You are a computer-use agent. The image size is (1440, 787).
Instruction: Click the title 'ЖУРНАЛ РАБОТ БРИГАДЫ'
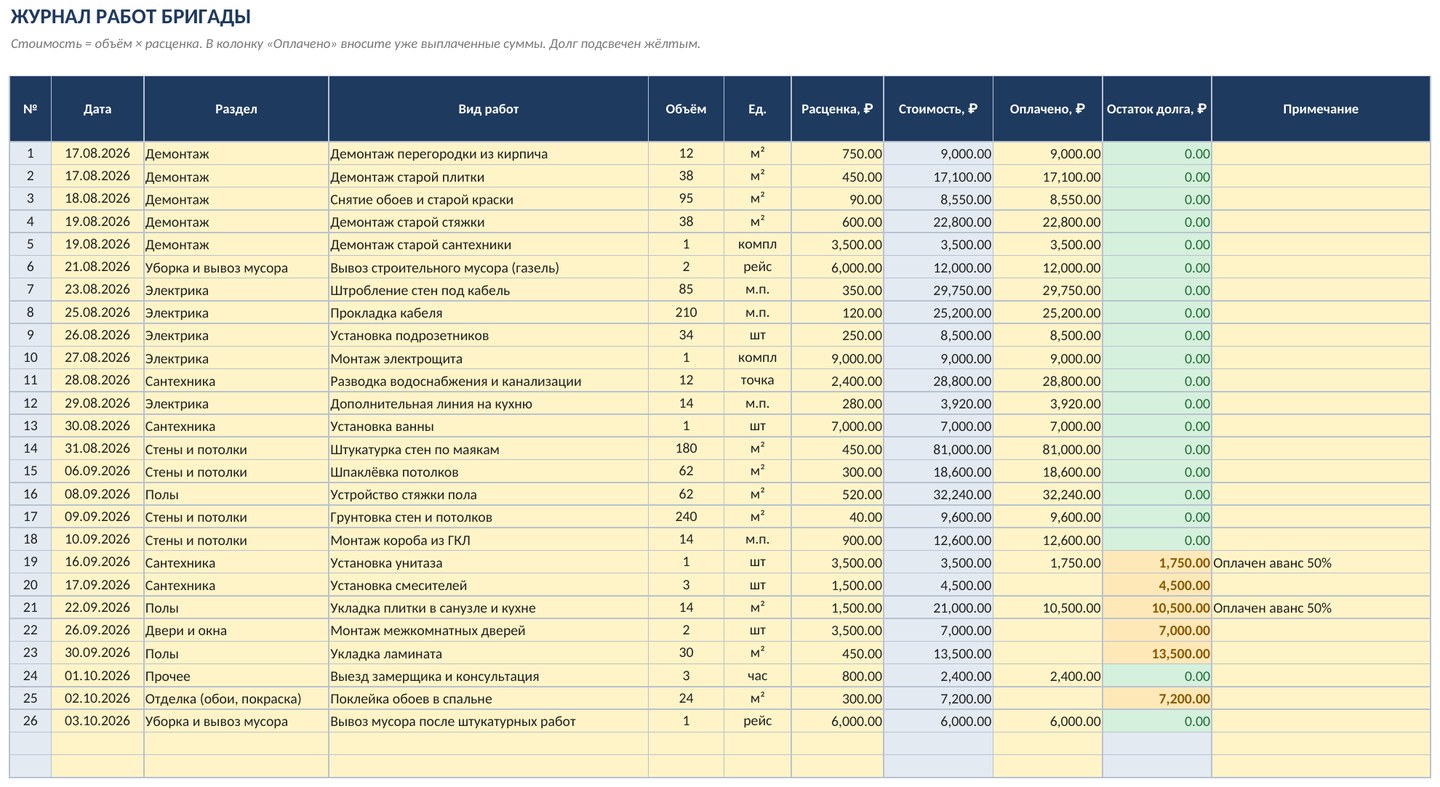(x=130, y=17)
